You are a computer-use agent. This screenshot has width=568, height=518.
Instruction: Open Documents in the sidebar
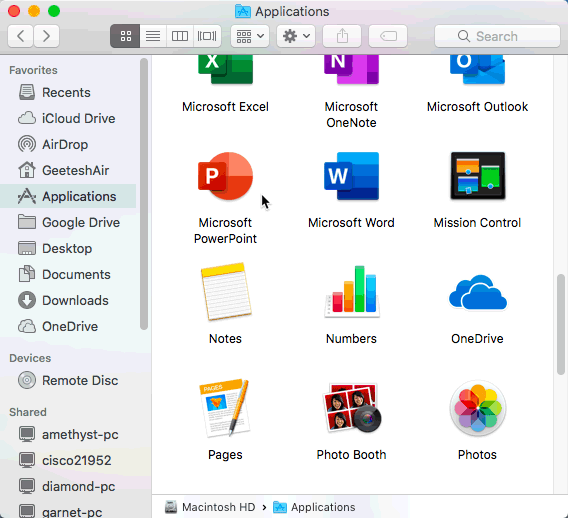(x=68, y=275)
